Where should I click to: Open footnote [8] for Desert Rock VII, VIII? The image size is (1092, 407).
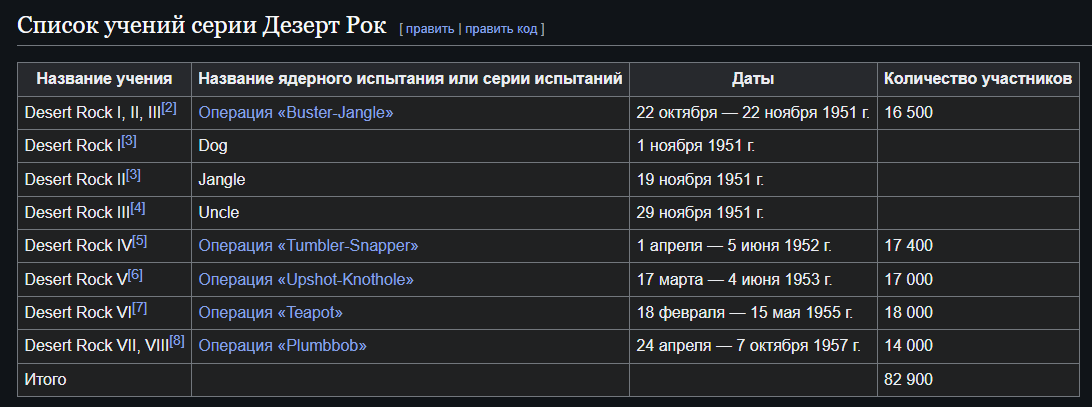[x=177, y=341]
